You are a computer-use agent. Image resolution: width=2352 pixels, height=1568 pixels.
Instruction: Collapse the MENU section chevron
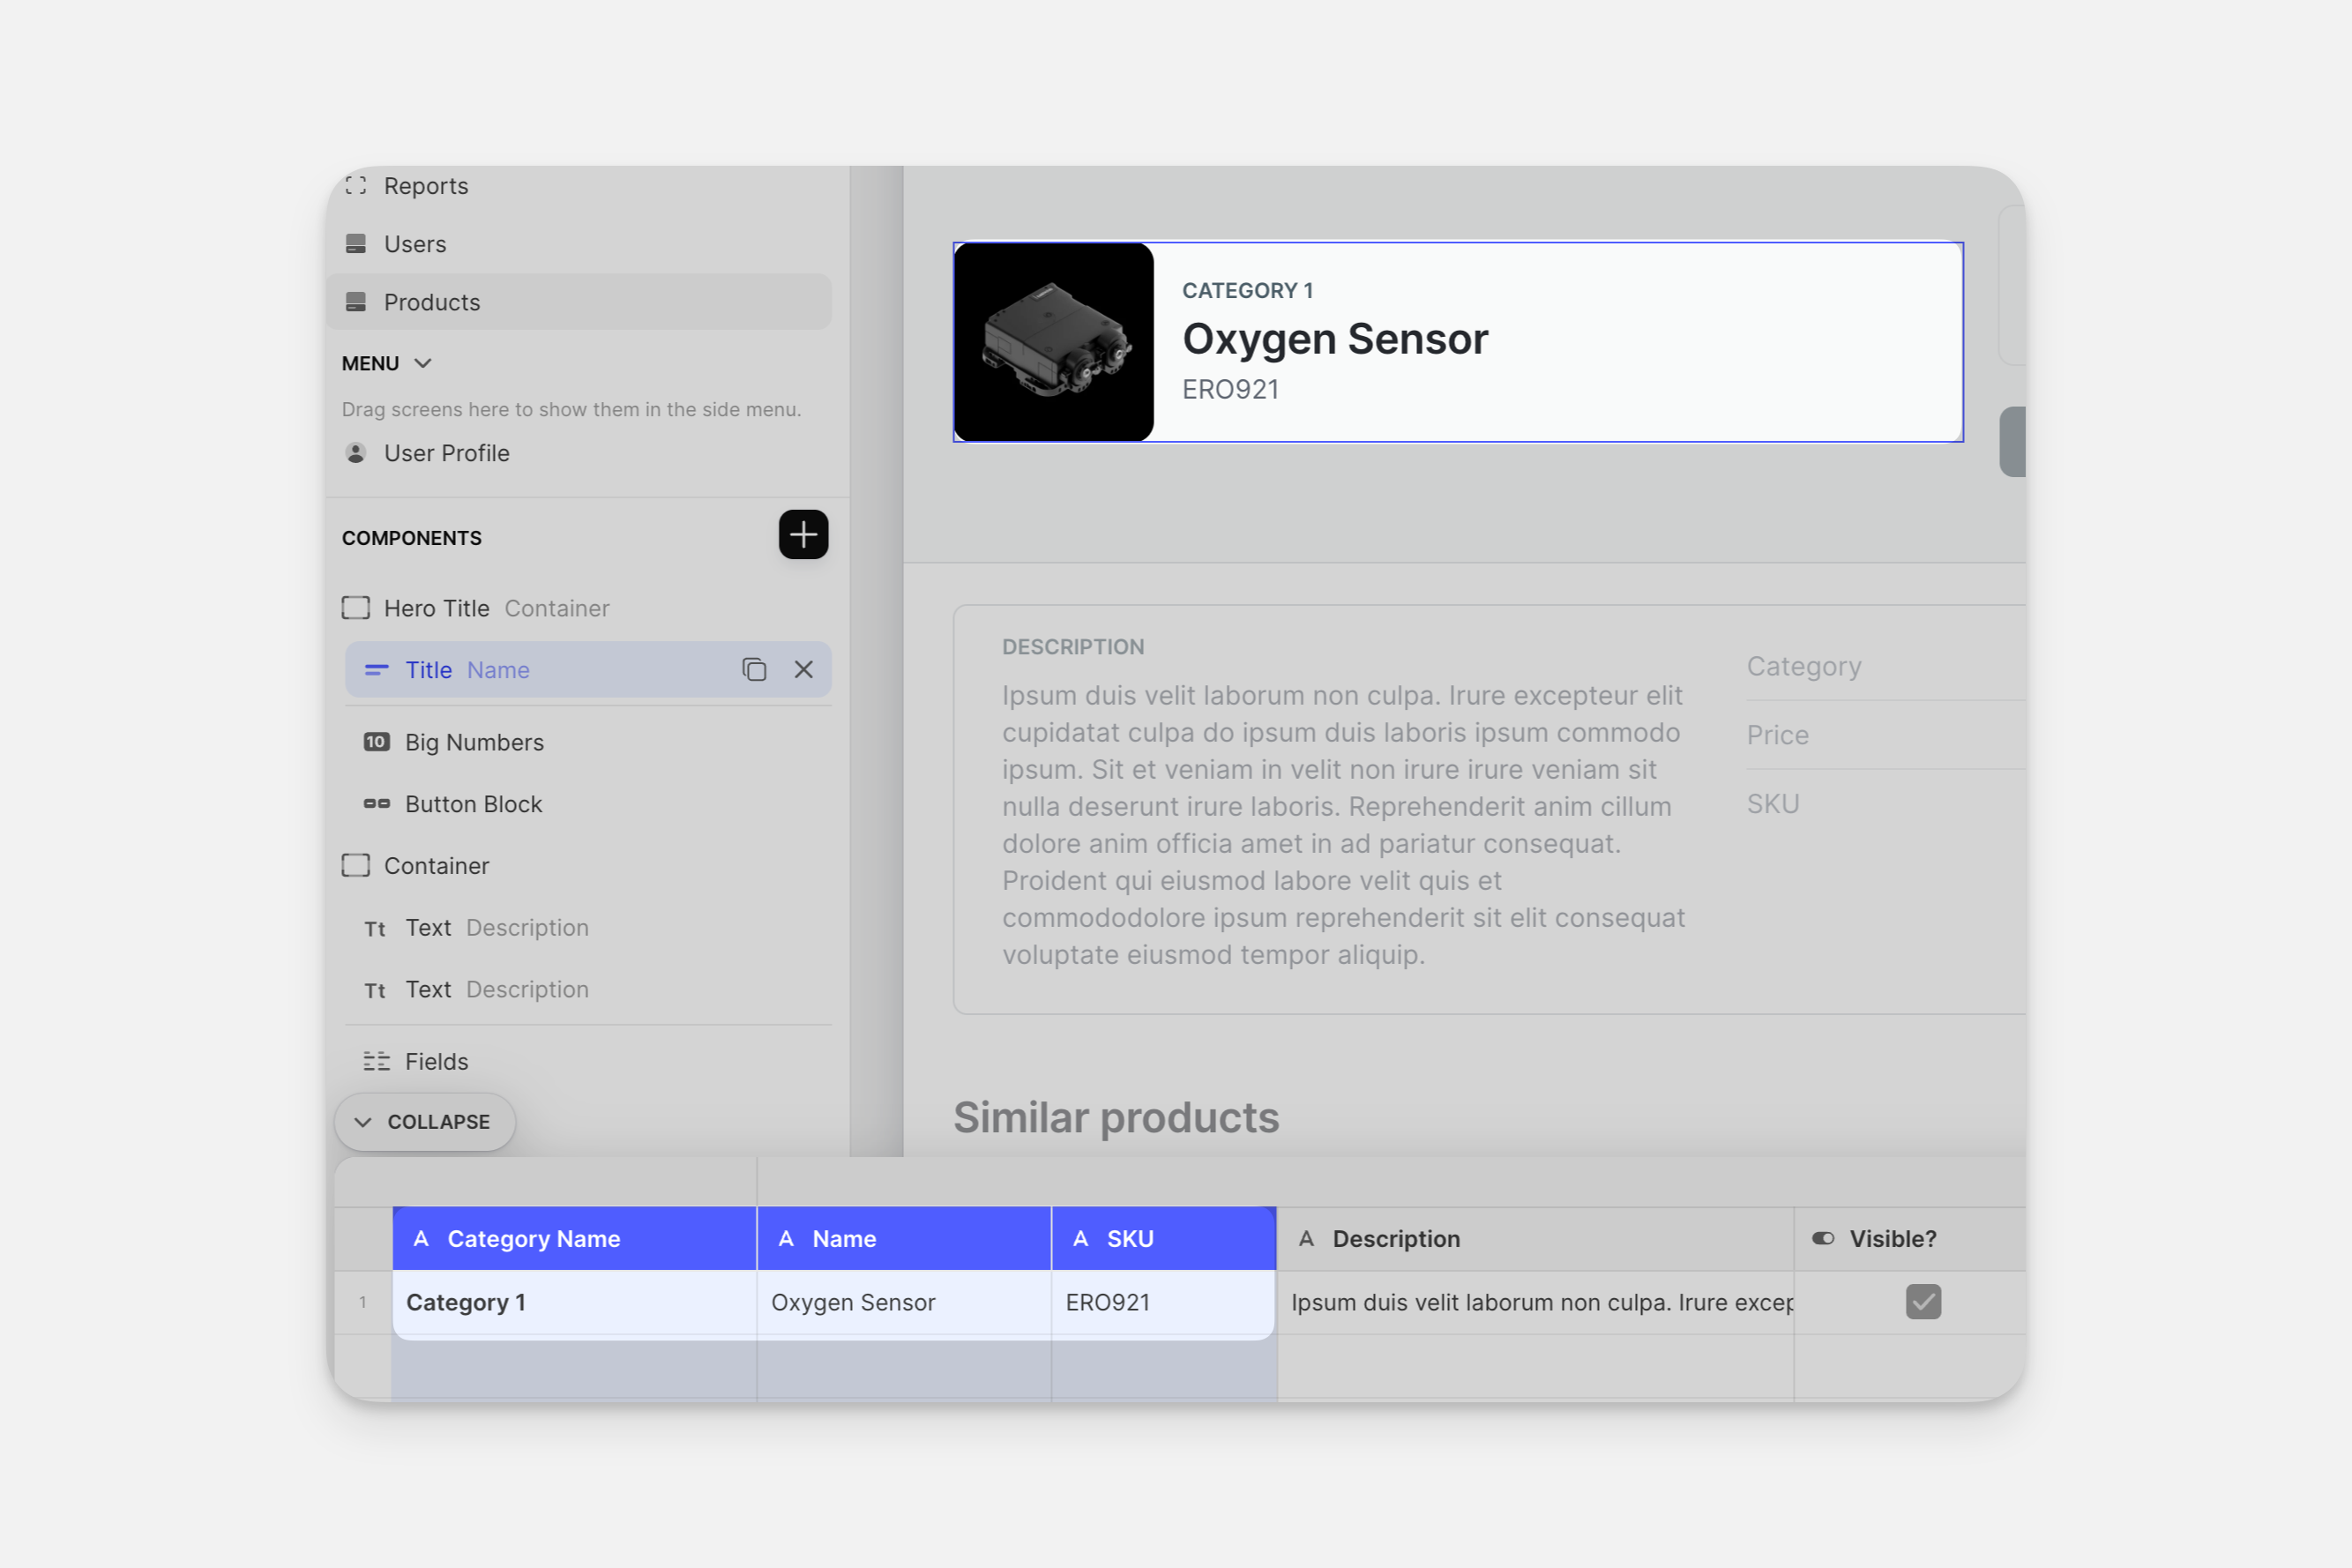[x=423, y=363]
